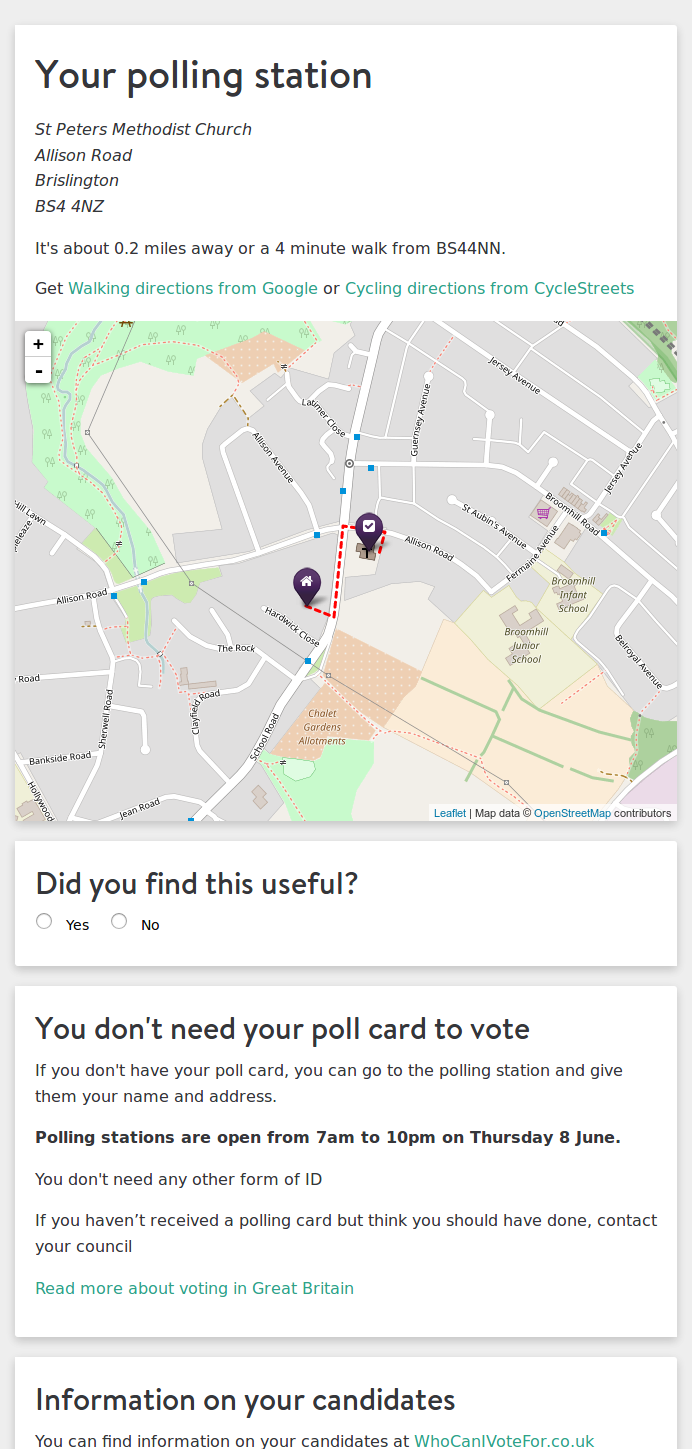Open Cycling directions from CycleStreets
This screenshot has height=1449, width=692.
click(x=489, y=288)
